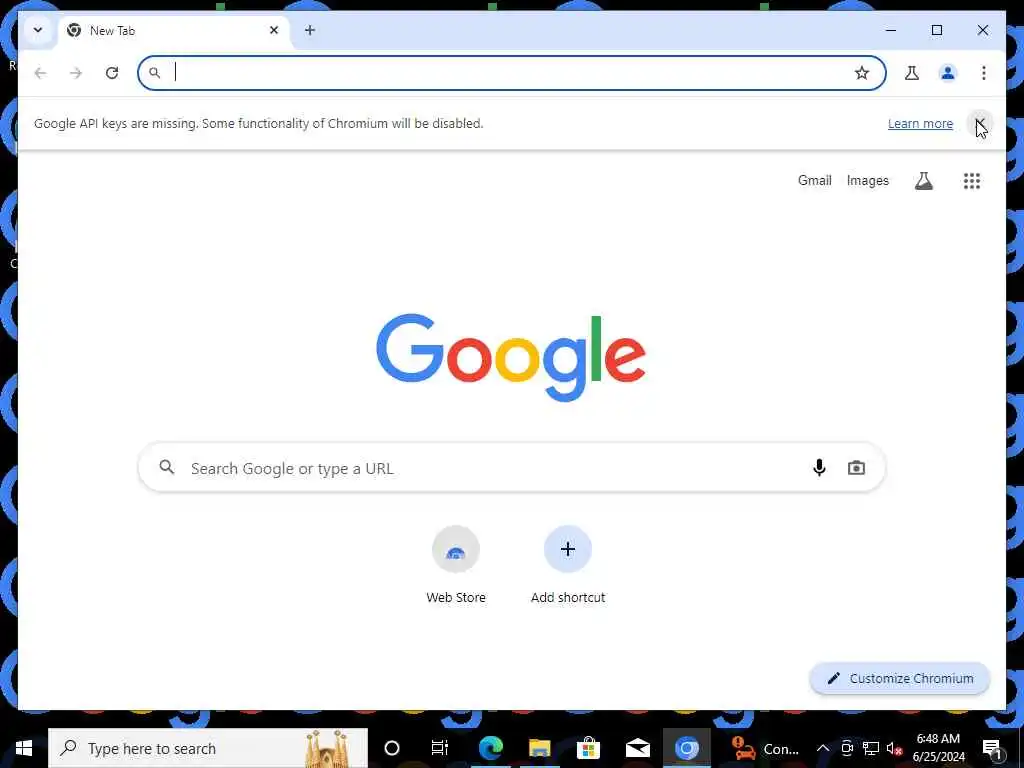
Task: Open a new tab with the plus button
Action: click(x=310, y=30)
